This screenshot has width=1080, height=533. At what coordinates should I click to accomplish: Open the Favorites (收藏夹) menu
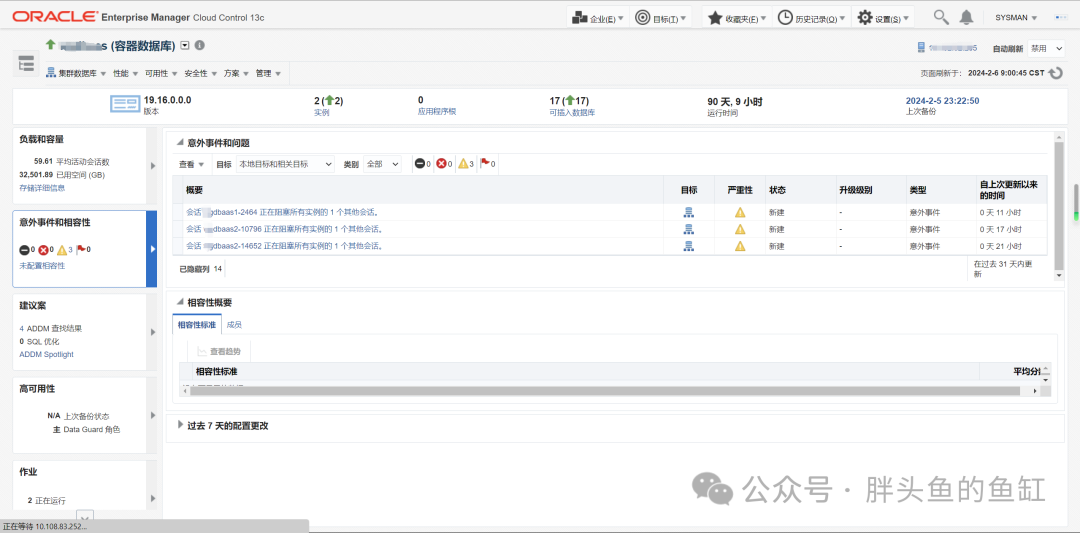click(737, 18)
